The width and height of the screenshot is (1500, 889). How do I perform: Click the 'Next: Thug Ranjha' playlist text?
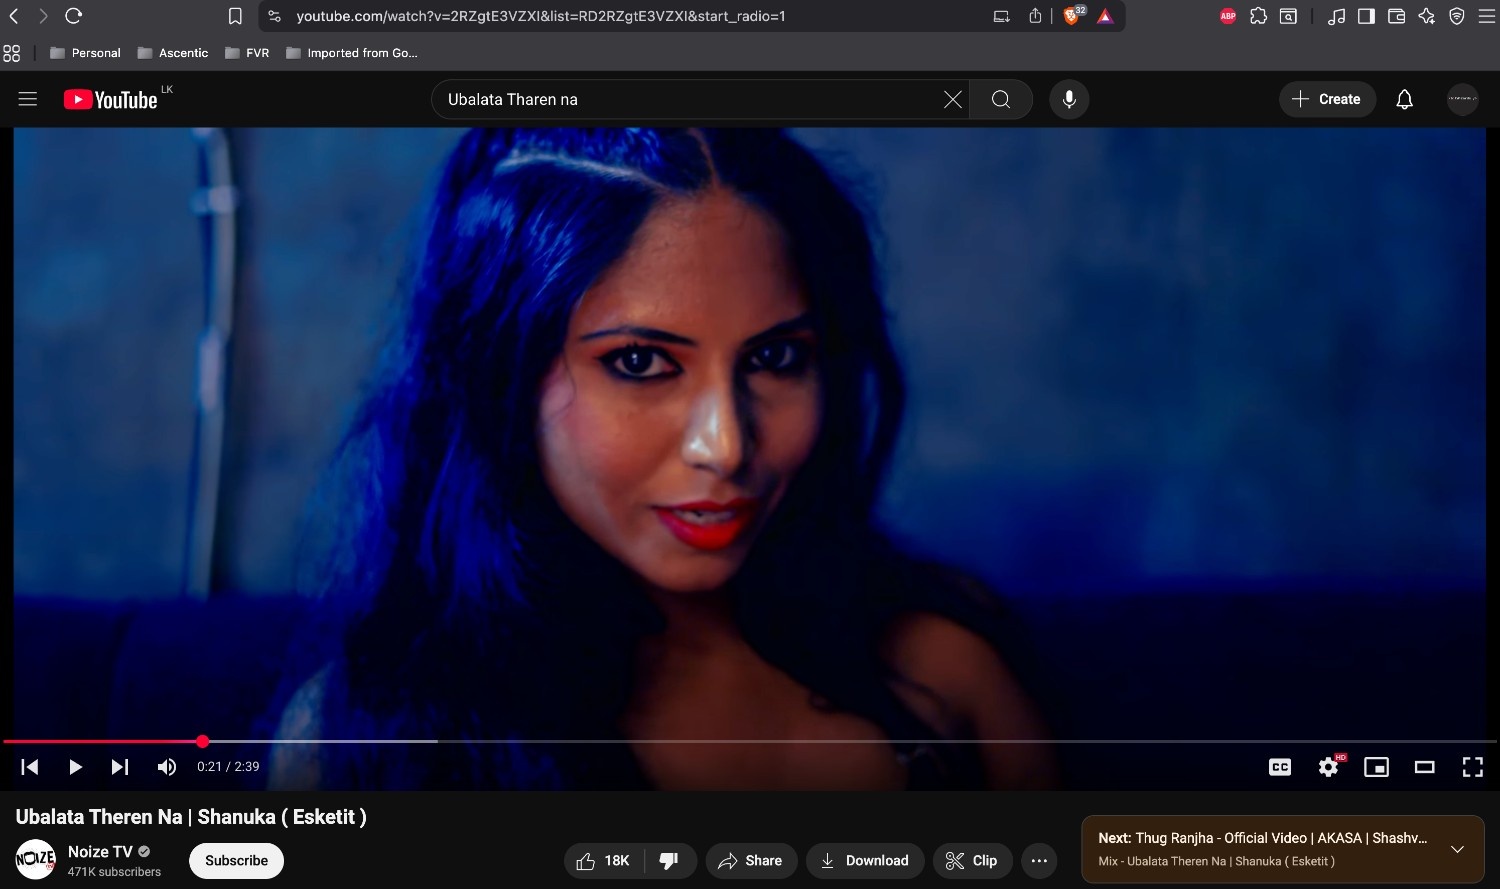point(1262,838)
